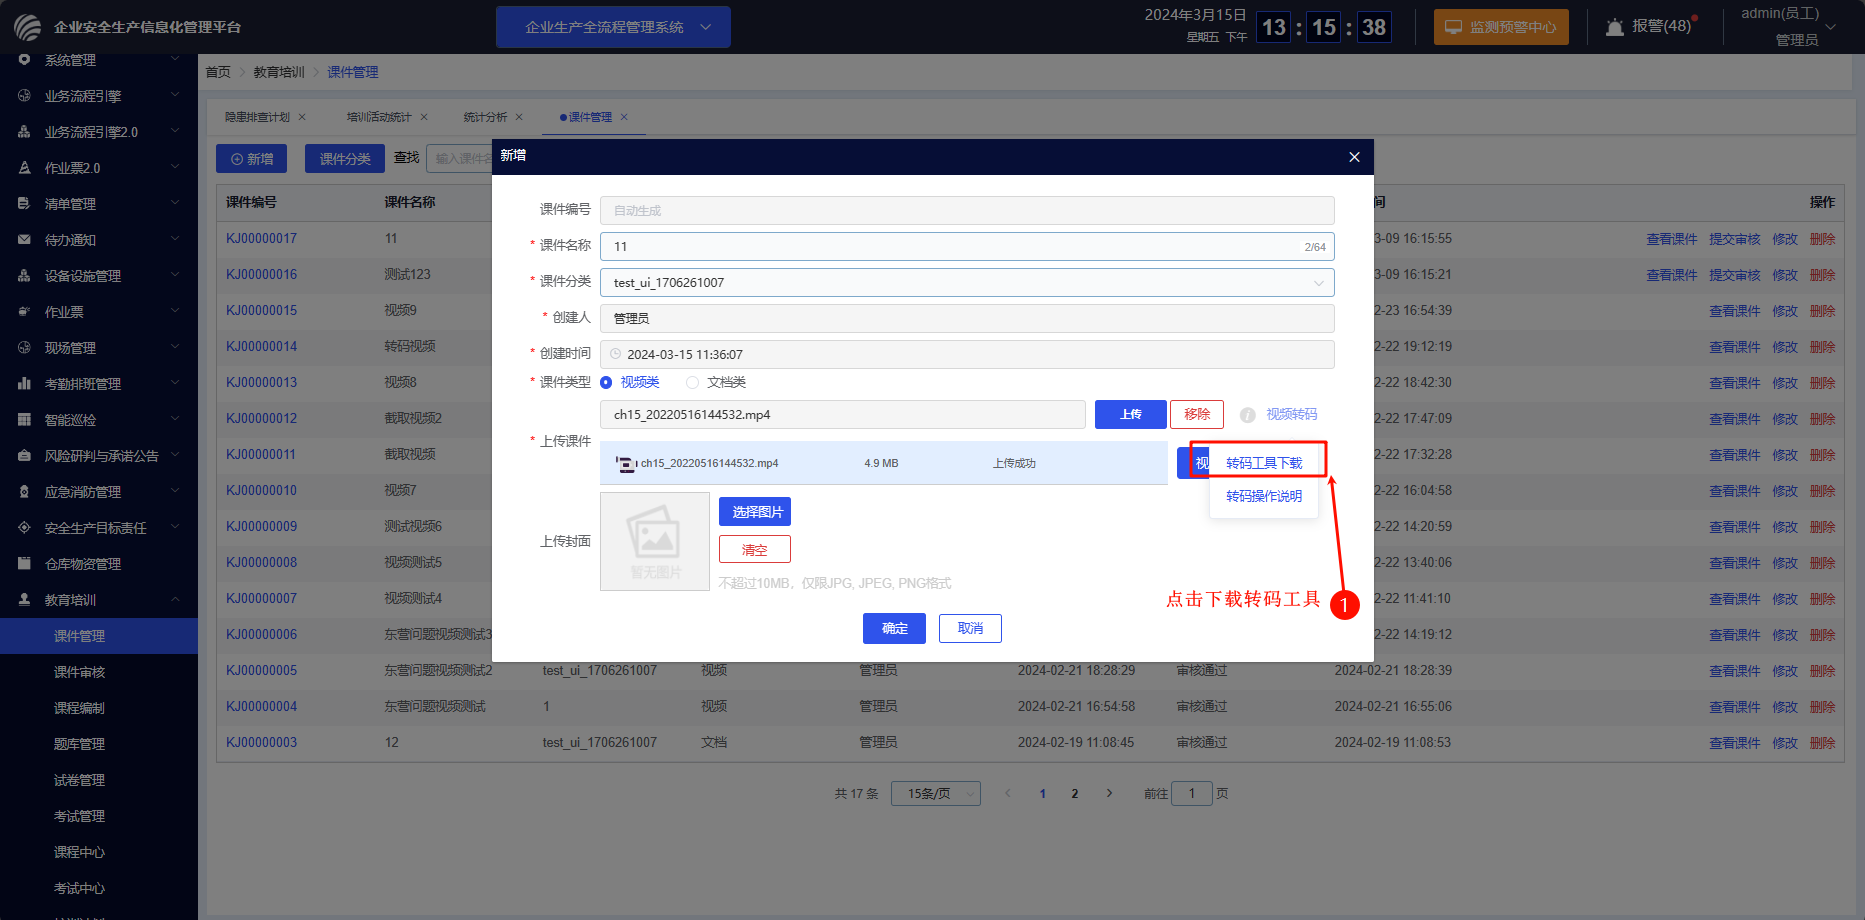
Task: Collapse the 教育培训 menu chevron
Action: (x=175, y=600)
